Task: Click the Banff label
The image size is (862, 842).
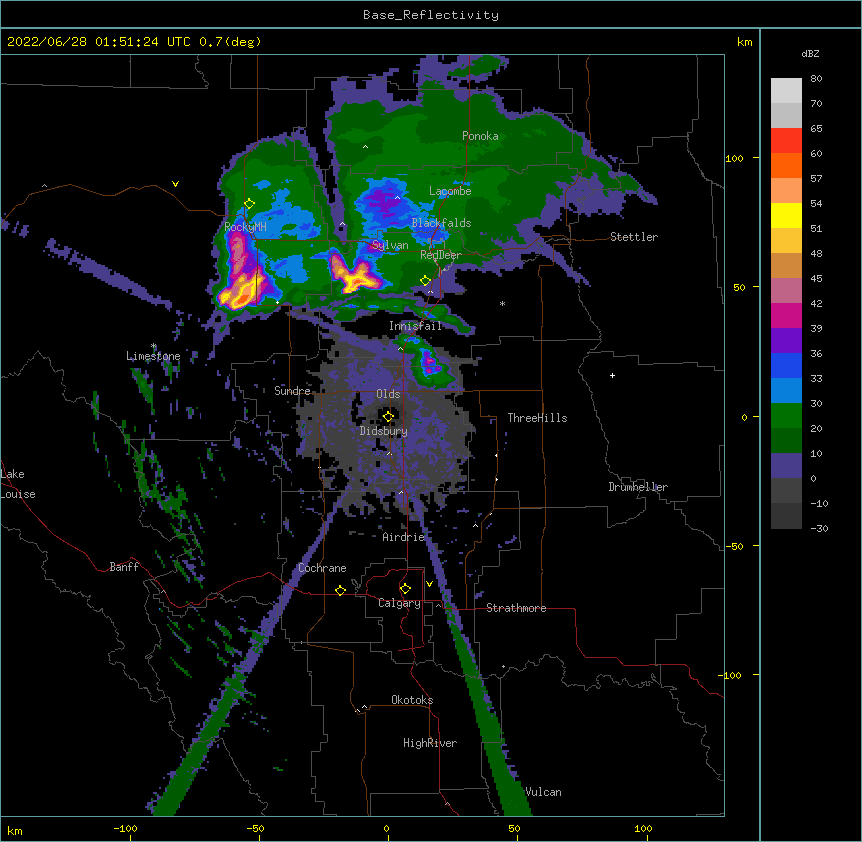Action: point(124,567)
